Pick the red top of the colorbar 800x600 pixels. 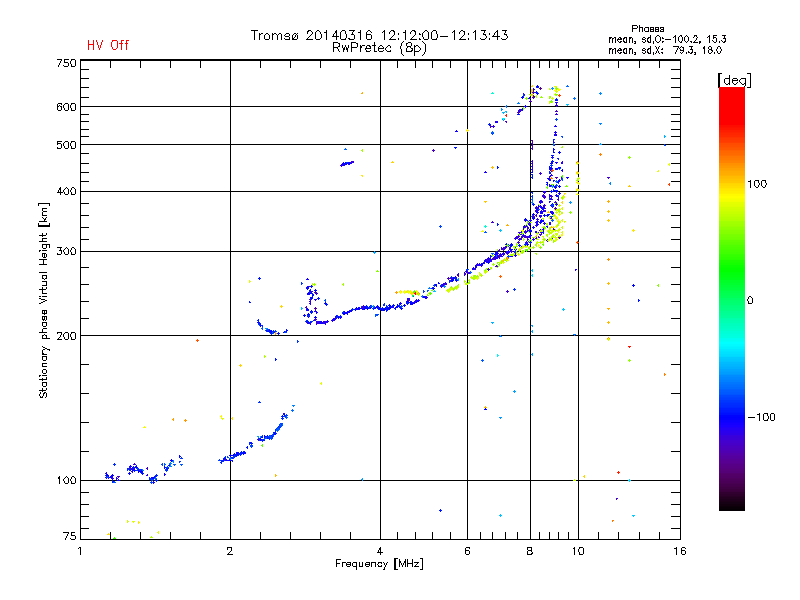pos(731,94)
